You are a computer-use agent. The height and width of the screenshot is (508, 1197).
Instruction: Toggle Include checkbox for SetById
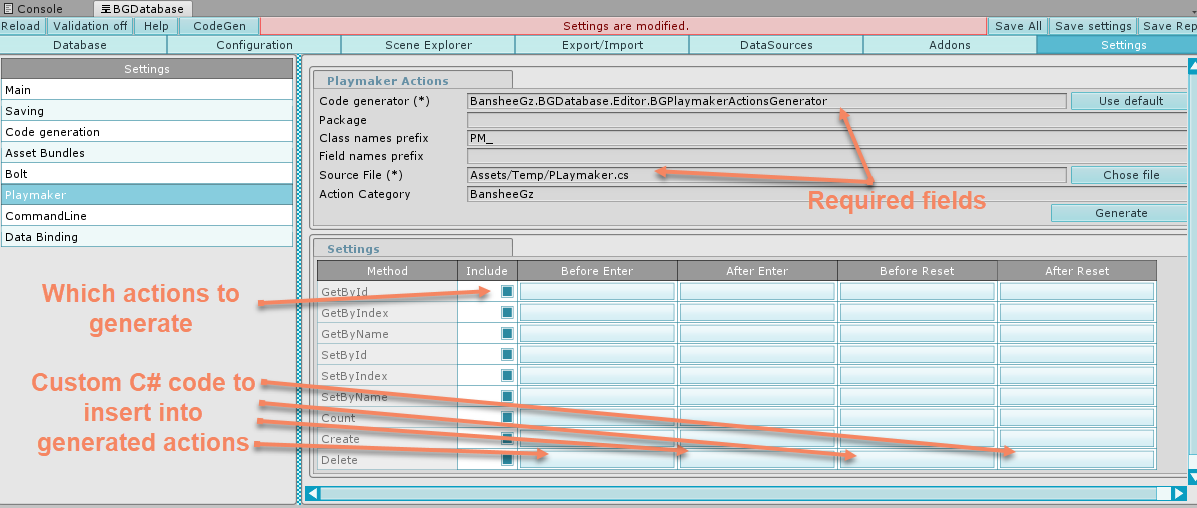507,354
